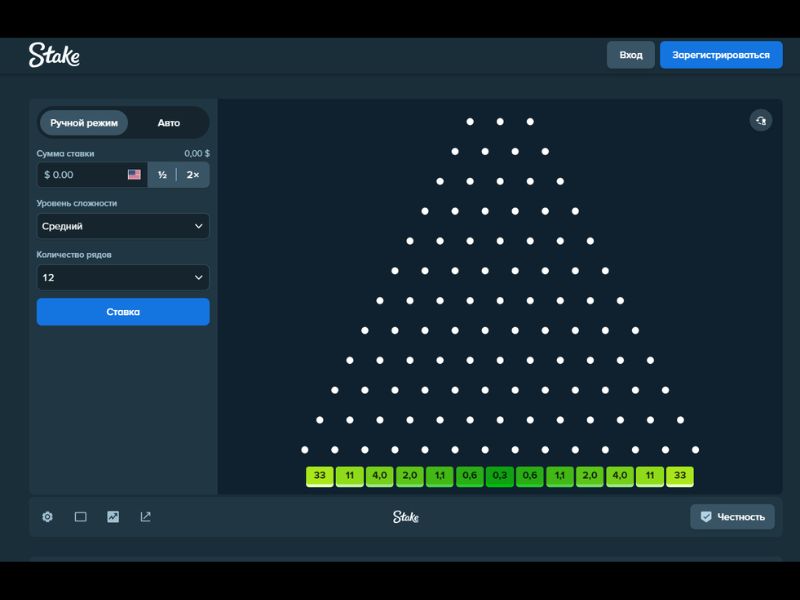The width and height of the screenshot is (800, 600).
Task: Click the Stake logo in header
Action: [x=54, y=55]
